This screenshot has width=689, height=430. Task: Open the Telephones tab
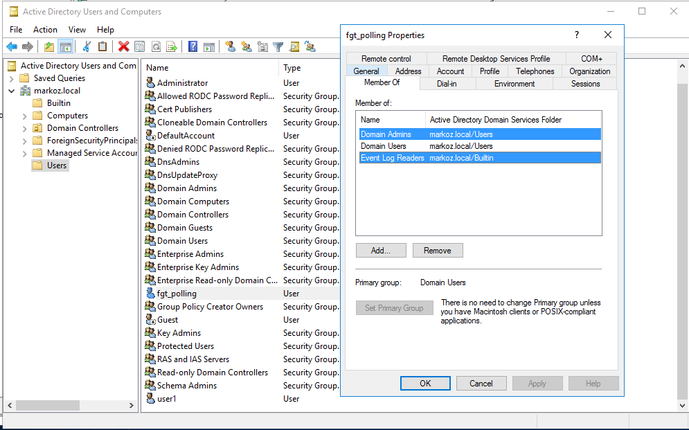[x=535, y=71]
